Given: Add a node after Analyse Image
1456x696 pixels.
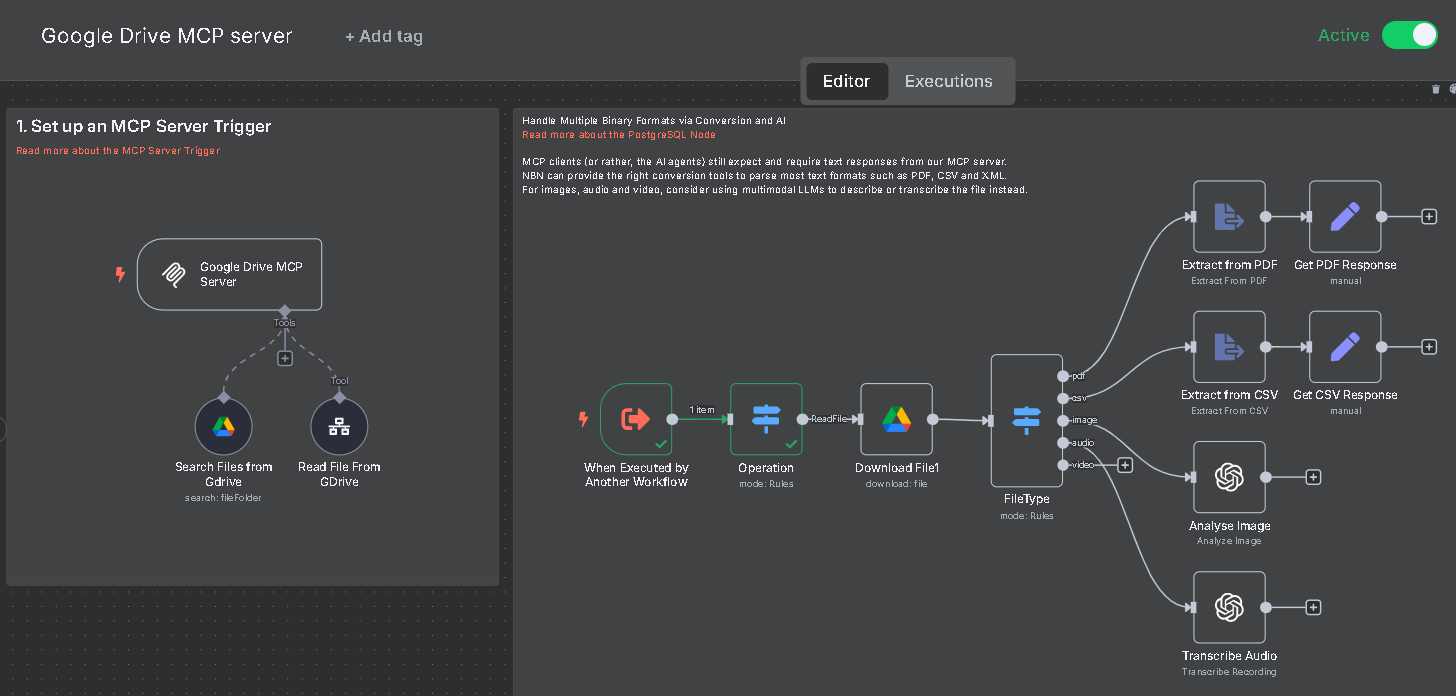Looking at the screenshot, I should (1313, 477).
